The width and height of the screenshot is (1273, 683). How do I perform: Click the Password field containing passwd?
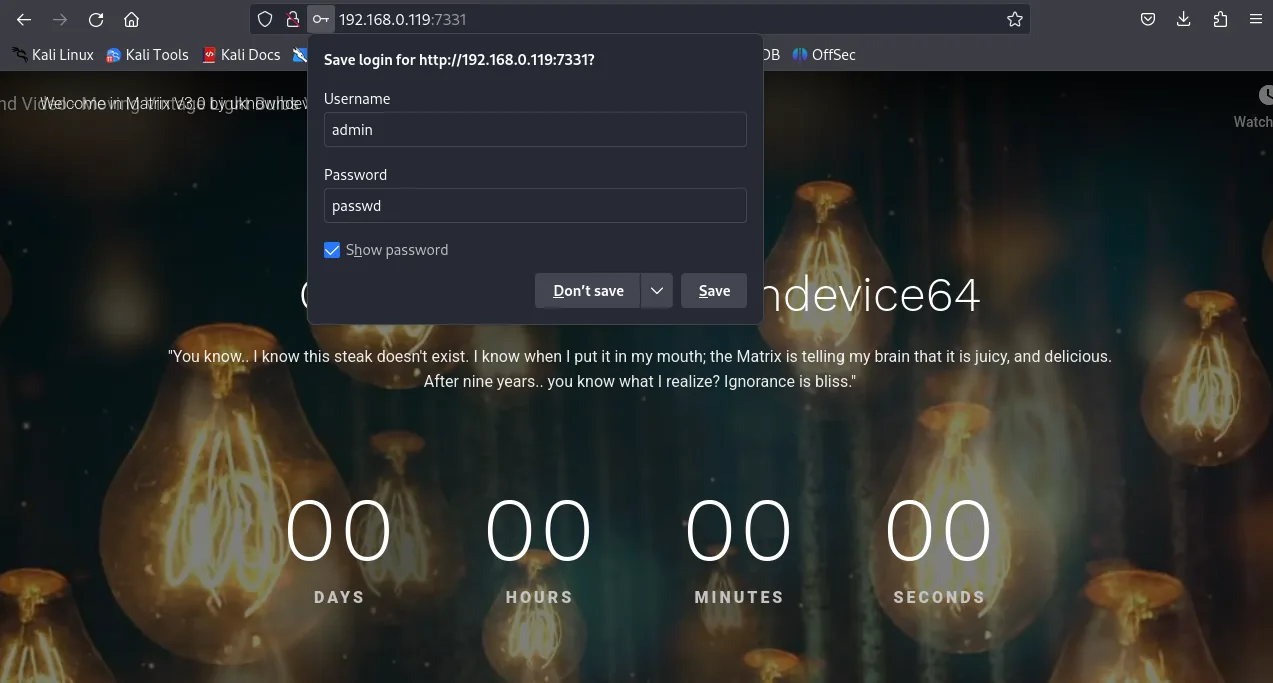pos(535,206)
